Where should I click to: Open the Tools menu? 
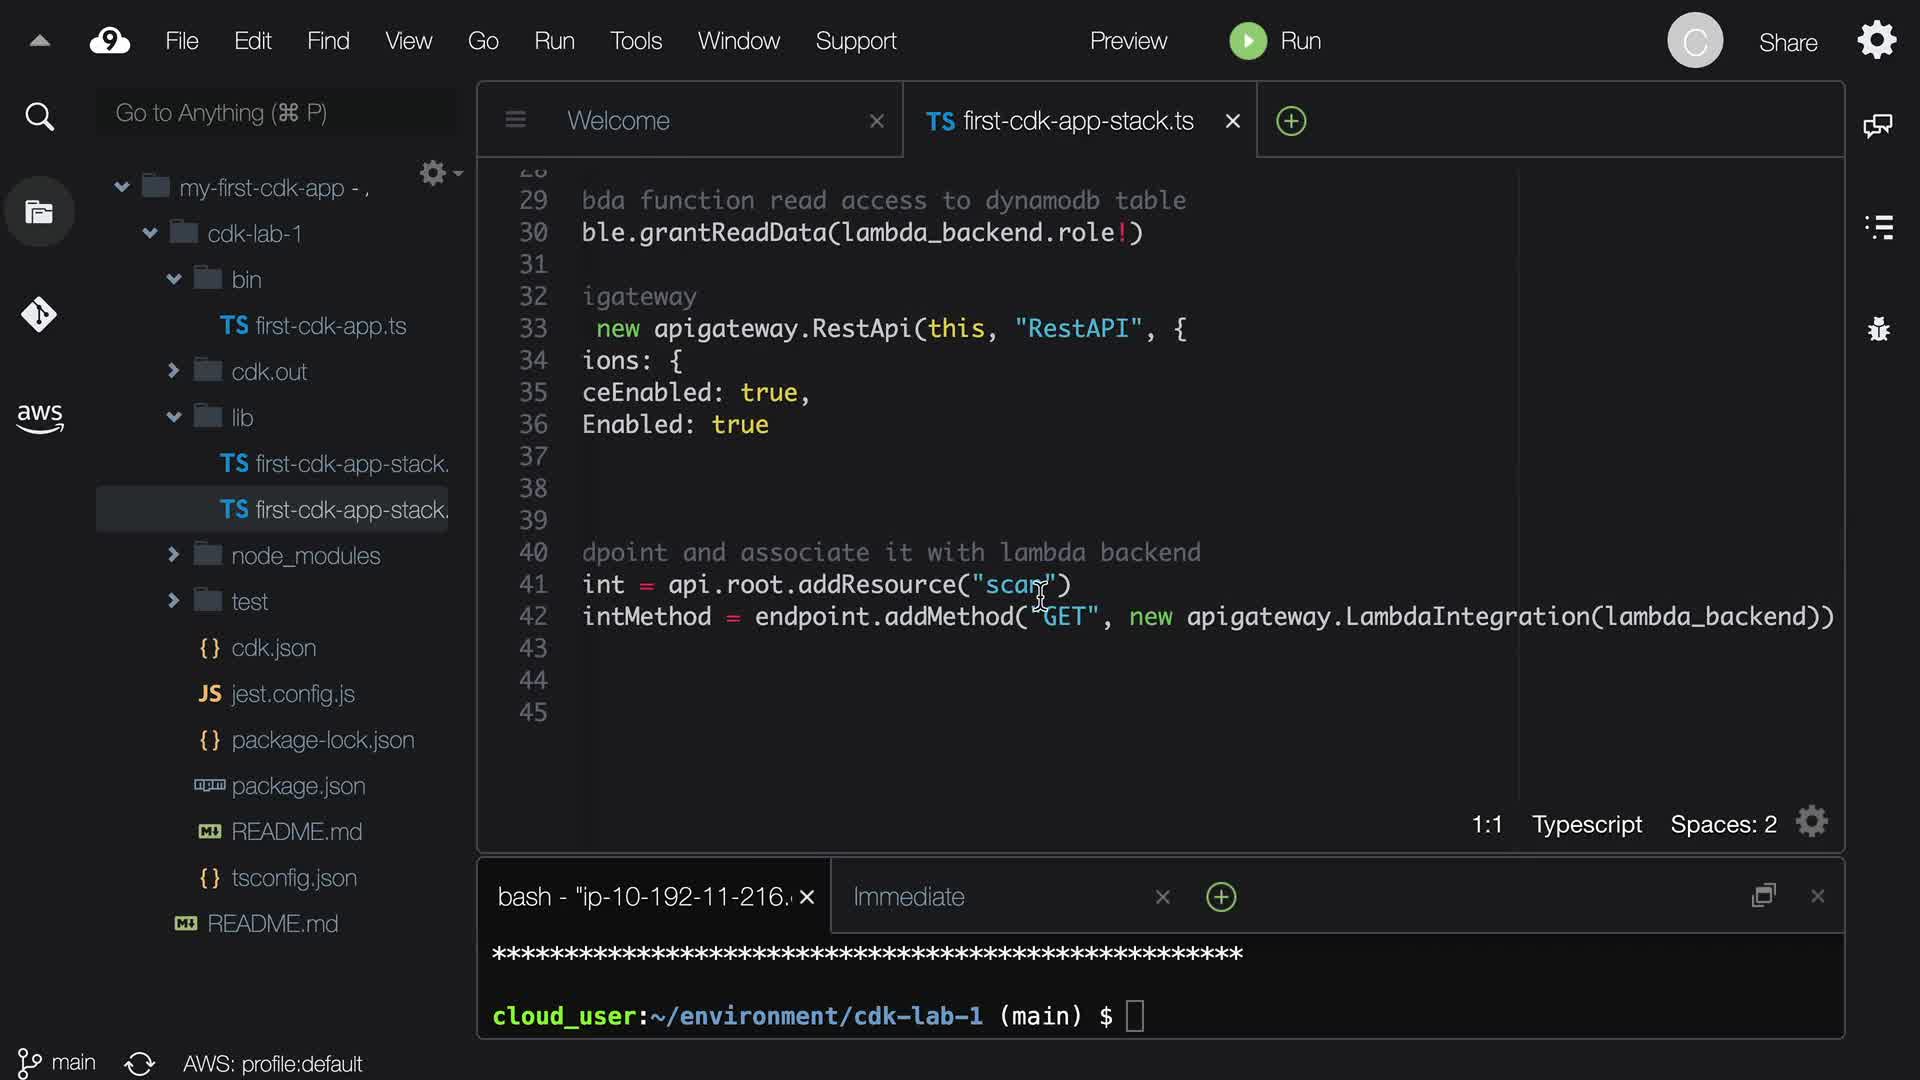tap(636, 41)
